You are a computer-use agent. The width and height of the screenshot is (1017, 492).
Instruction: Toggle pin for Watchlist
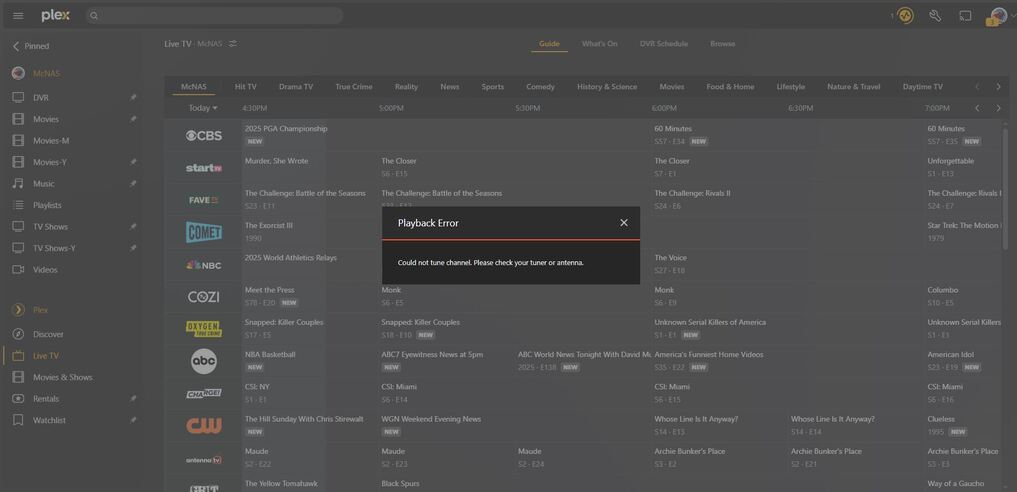tap(133, 420)
